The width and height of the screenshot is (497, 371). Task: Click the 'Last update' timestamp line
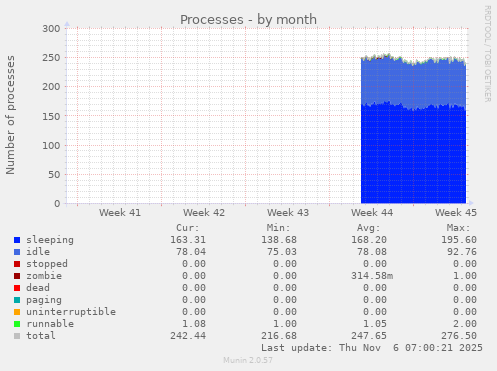coord(372,348)
